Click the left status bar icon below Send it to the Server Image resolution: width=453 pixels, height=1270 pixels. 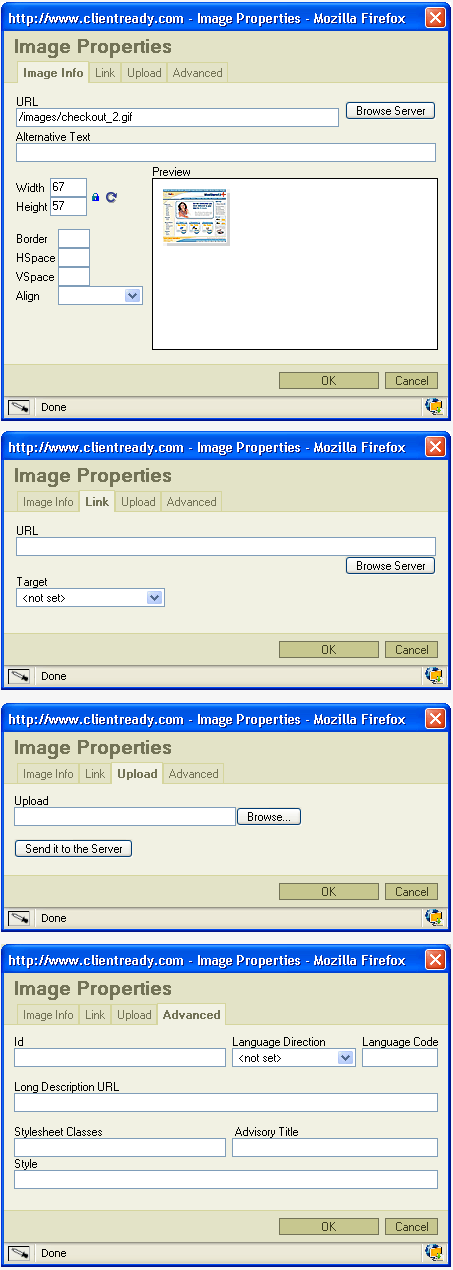coord(19,918)
